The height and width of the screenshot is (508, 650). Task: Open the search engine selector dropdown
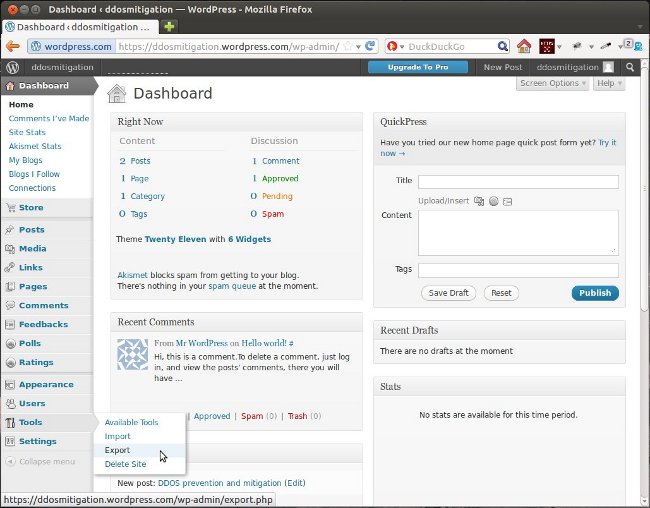(396, 46)
